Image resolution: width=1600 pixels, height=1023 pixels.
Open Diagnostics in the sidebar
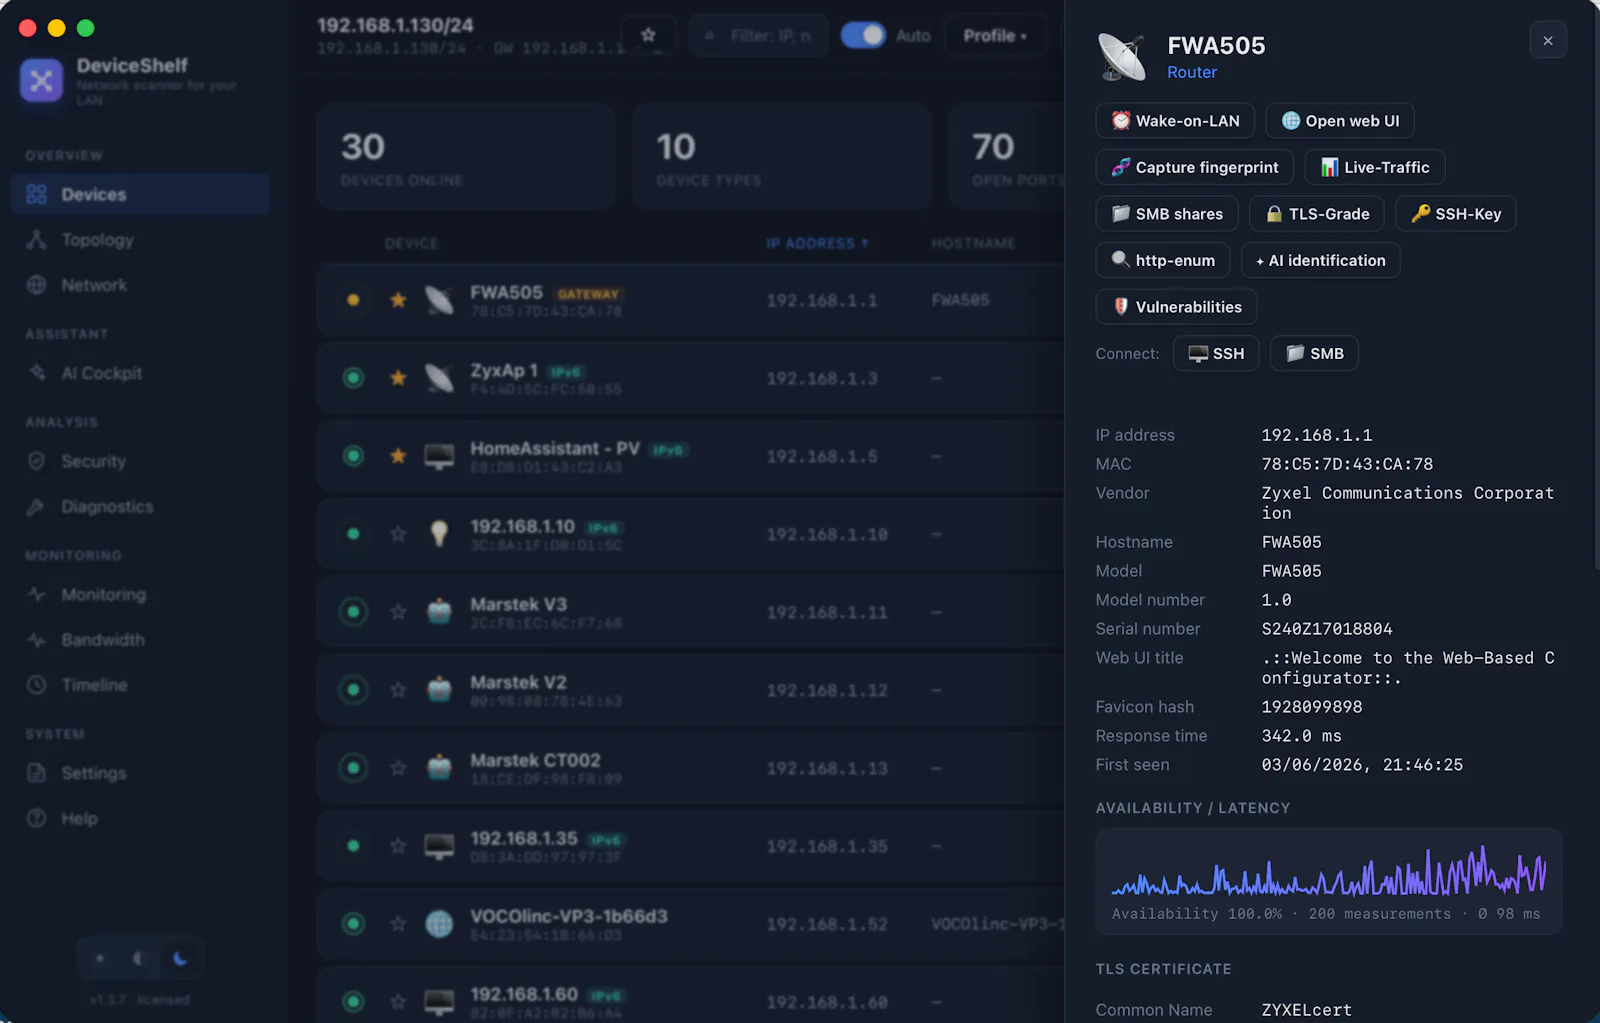point(140,507)
